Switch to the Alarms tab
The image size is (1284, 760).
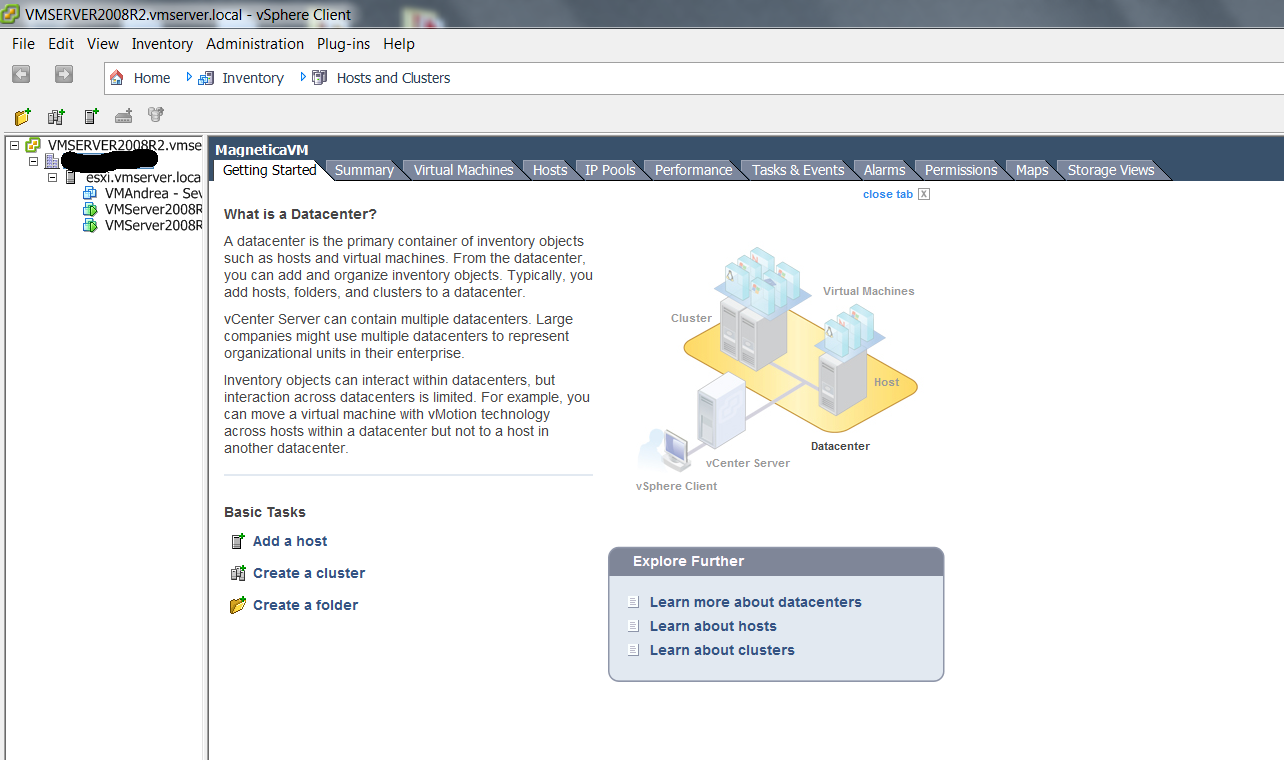click(x=884, y=170)
